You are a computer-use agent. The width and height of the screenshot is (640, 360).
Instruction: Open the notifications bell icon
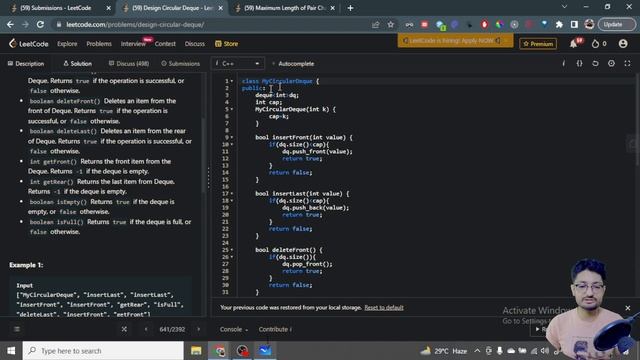coord(574,44)
